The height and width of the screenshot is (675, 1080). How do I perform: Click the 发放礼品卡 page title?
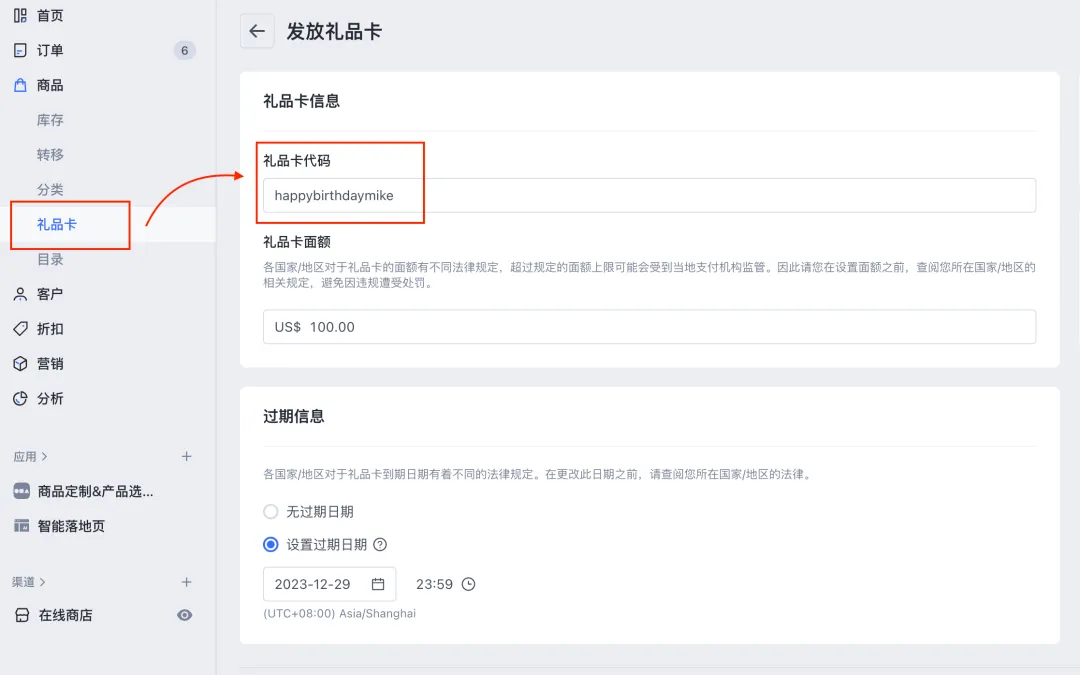click(x=334, y=31)
